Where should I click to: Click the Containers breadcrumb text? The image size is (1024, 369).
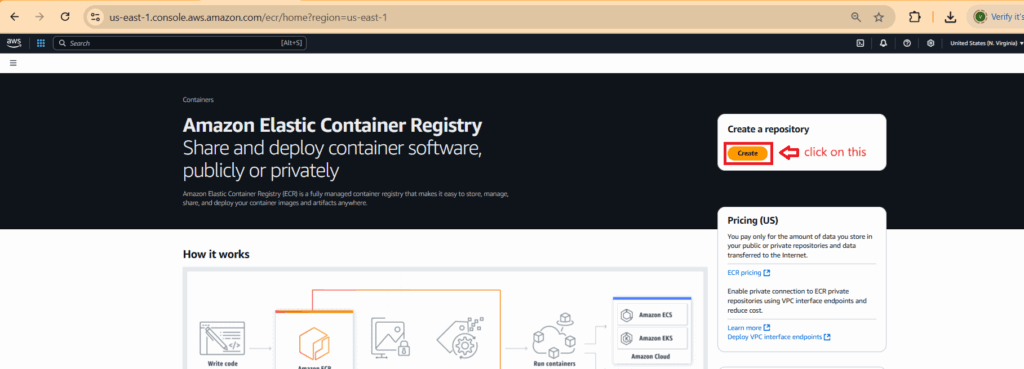click(198, 100)
